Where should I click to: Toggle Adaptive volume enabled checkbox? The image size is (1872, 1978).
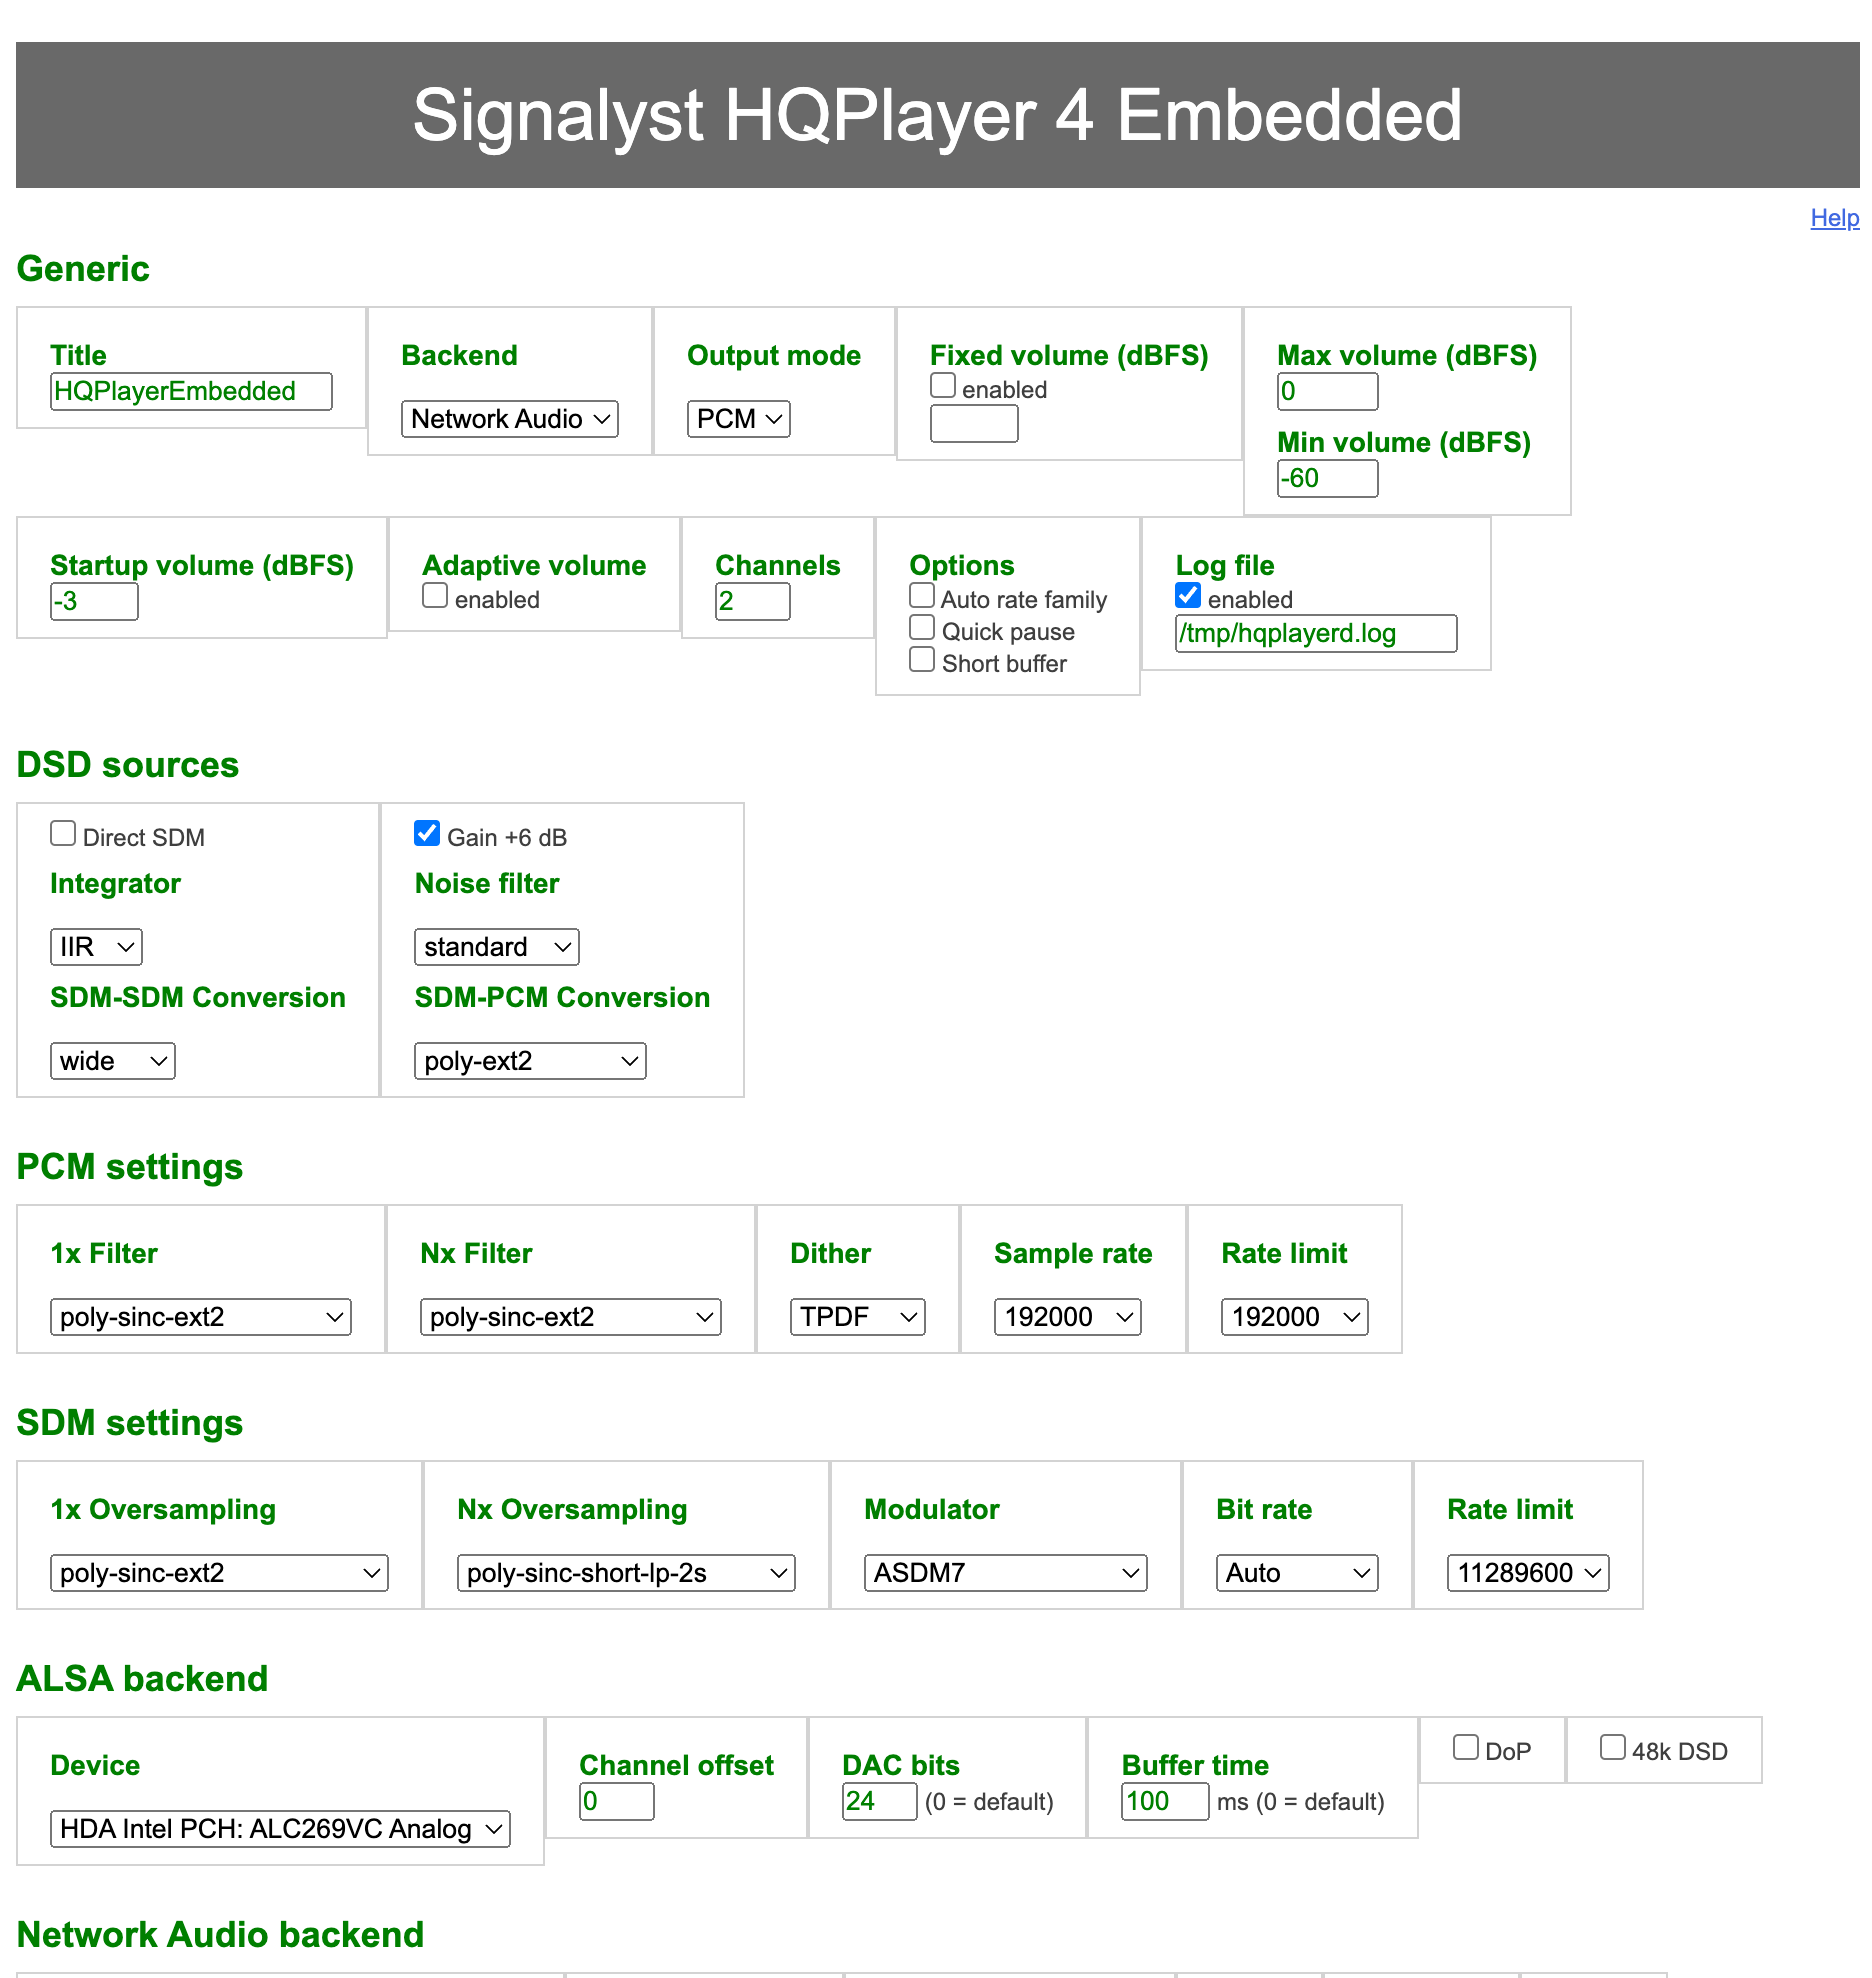tap(435, 596)
